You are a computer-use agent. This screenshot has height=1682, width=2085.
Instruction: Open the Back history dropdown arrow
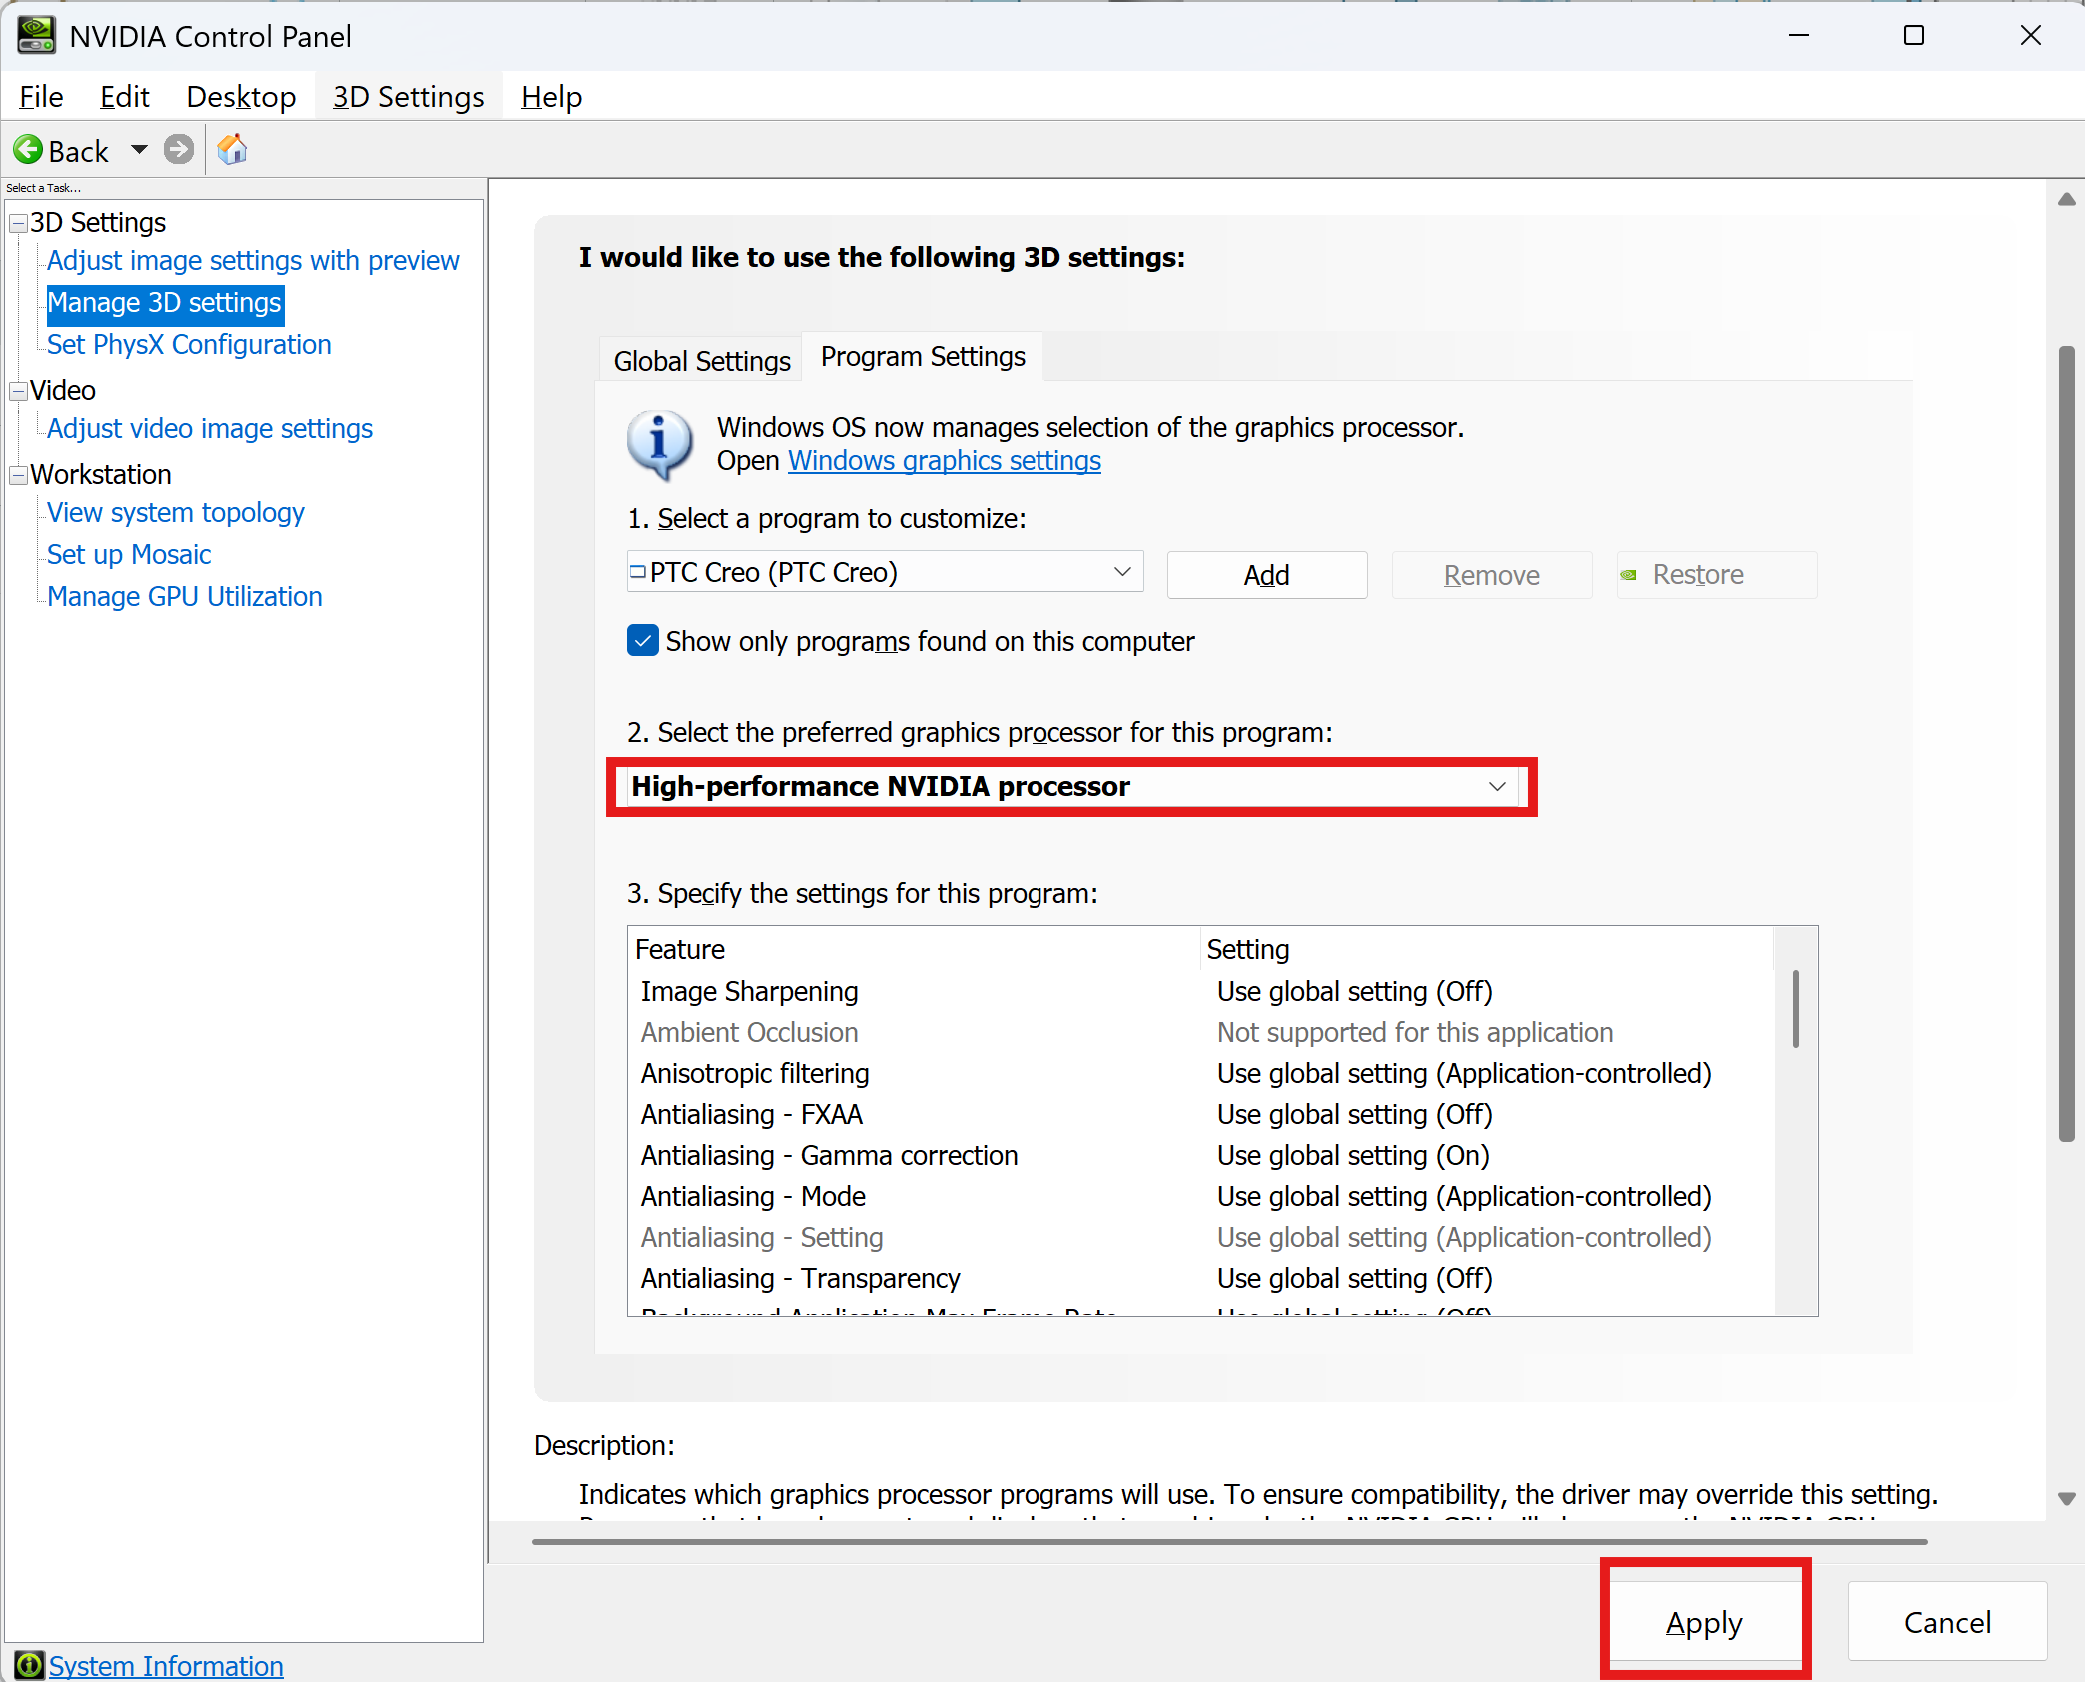[x=139, y=150]
